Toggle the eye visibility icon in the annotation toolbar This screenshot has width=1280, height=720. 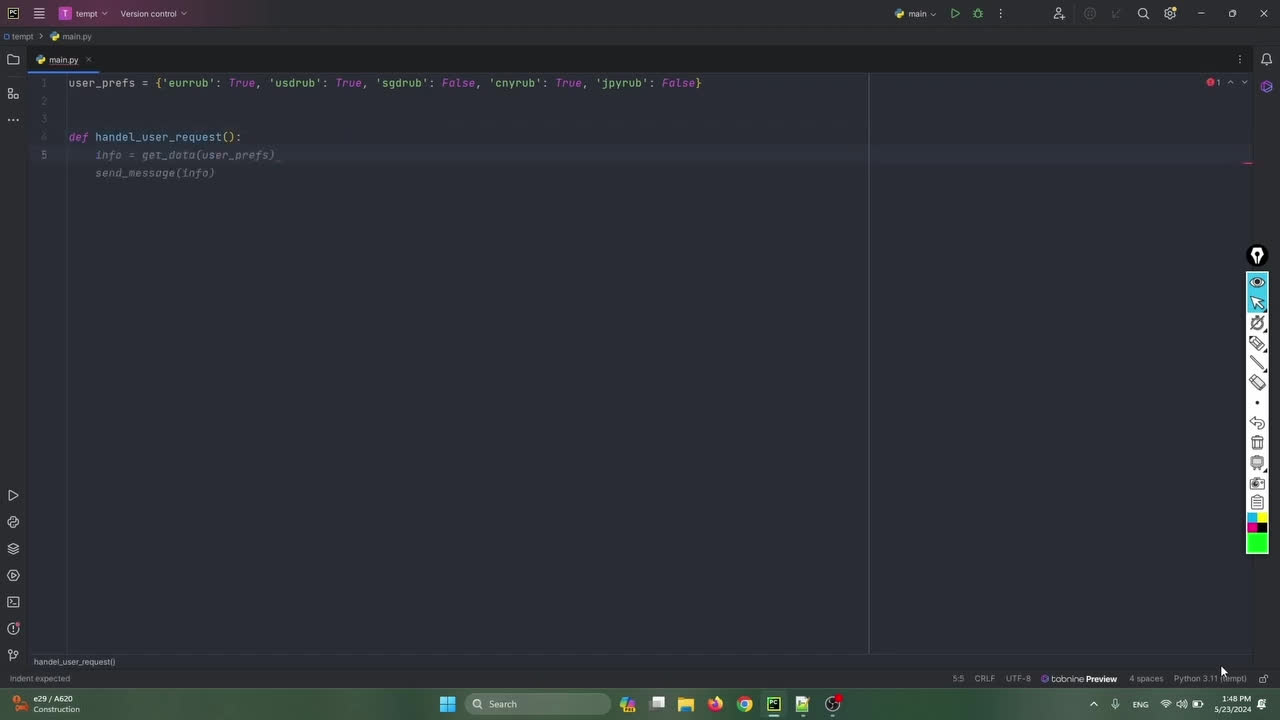tap(1257, 282)
